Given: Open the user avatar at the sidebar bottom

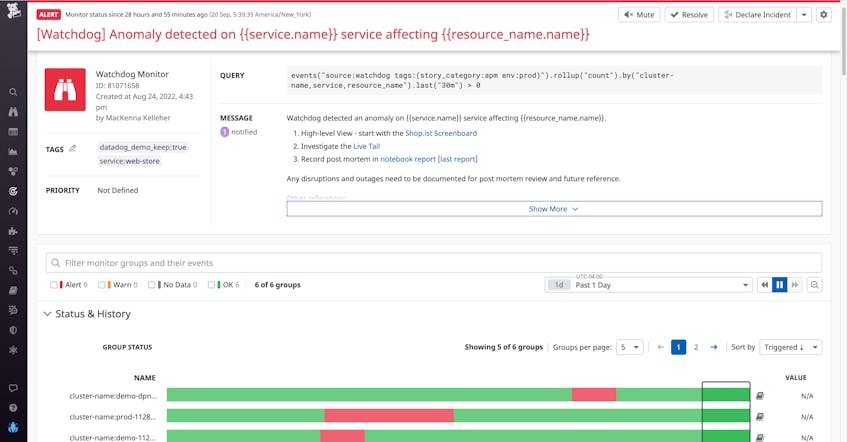Looking at the screenshot, I should pyautogui.click(x=13, y=427).
